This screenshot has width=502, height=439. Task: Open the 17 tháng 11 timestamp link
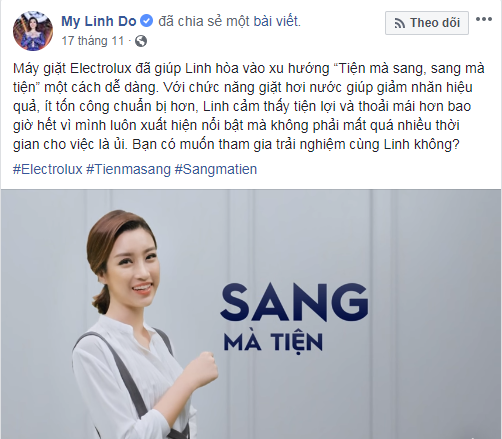[x=93, y=41]
